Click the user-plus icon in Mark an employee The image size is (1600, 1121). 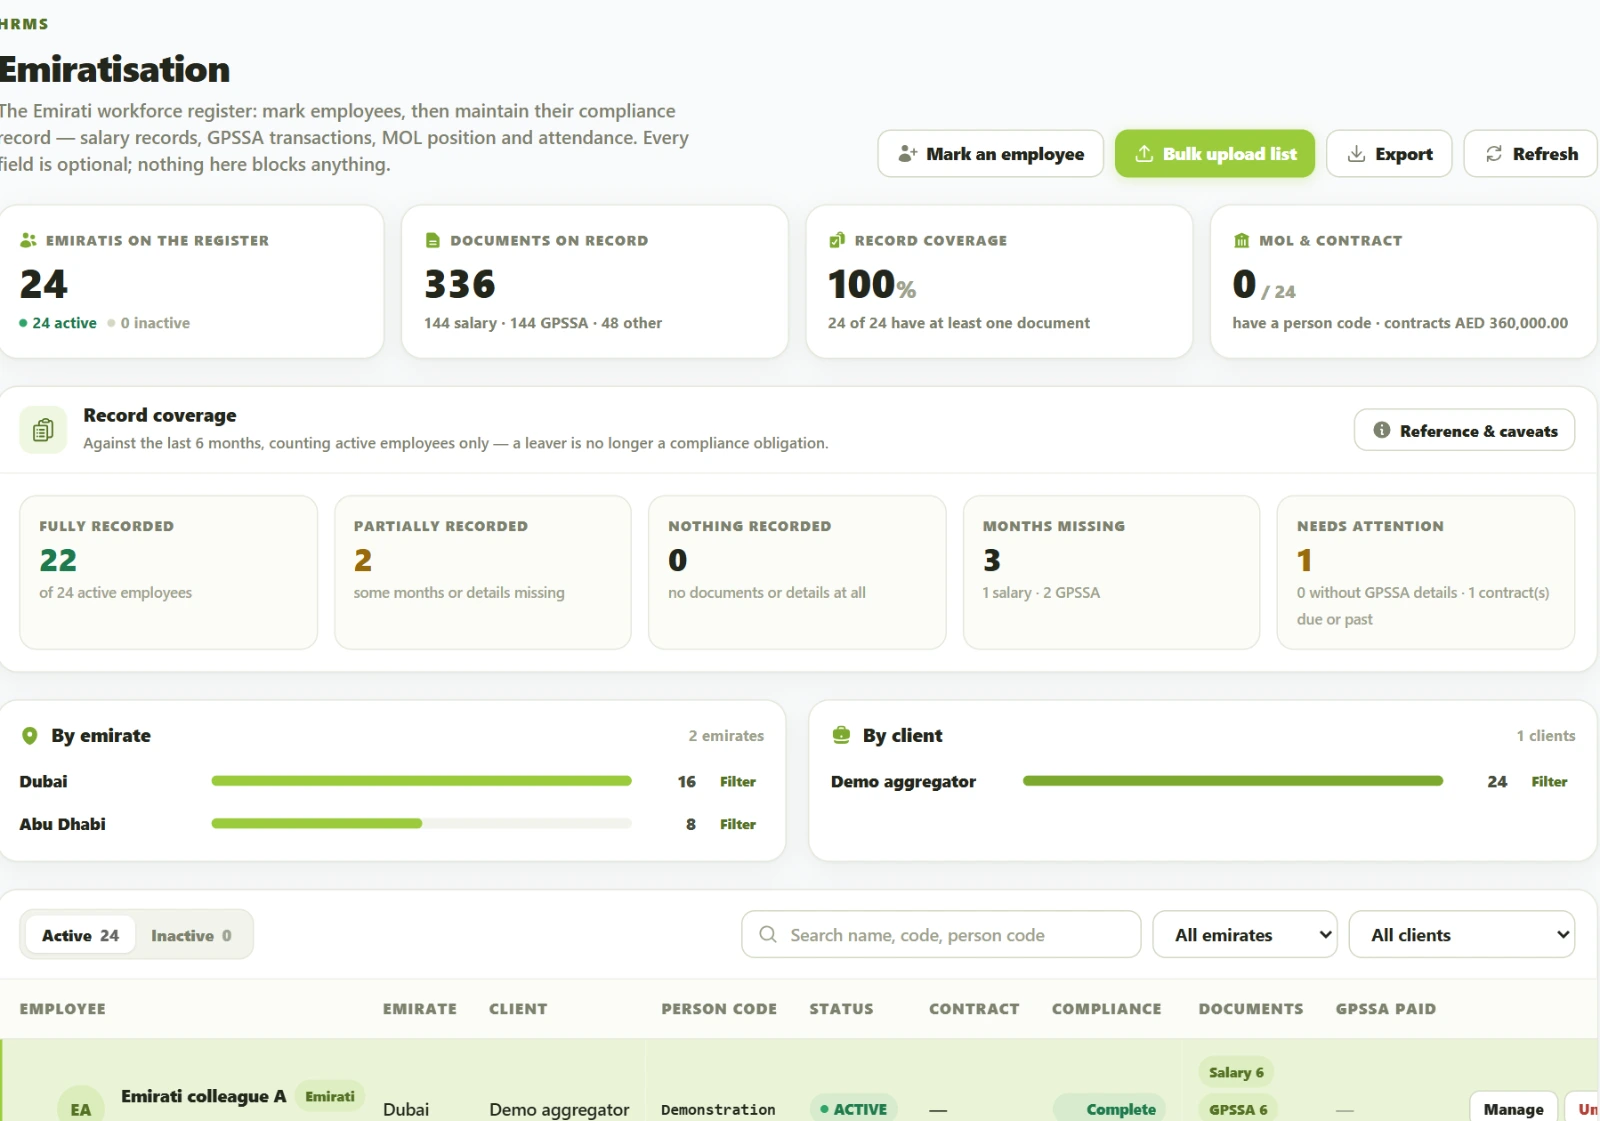pyautogui.click(x=907, y=154)
